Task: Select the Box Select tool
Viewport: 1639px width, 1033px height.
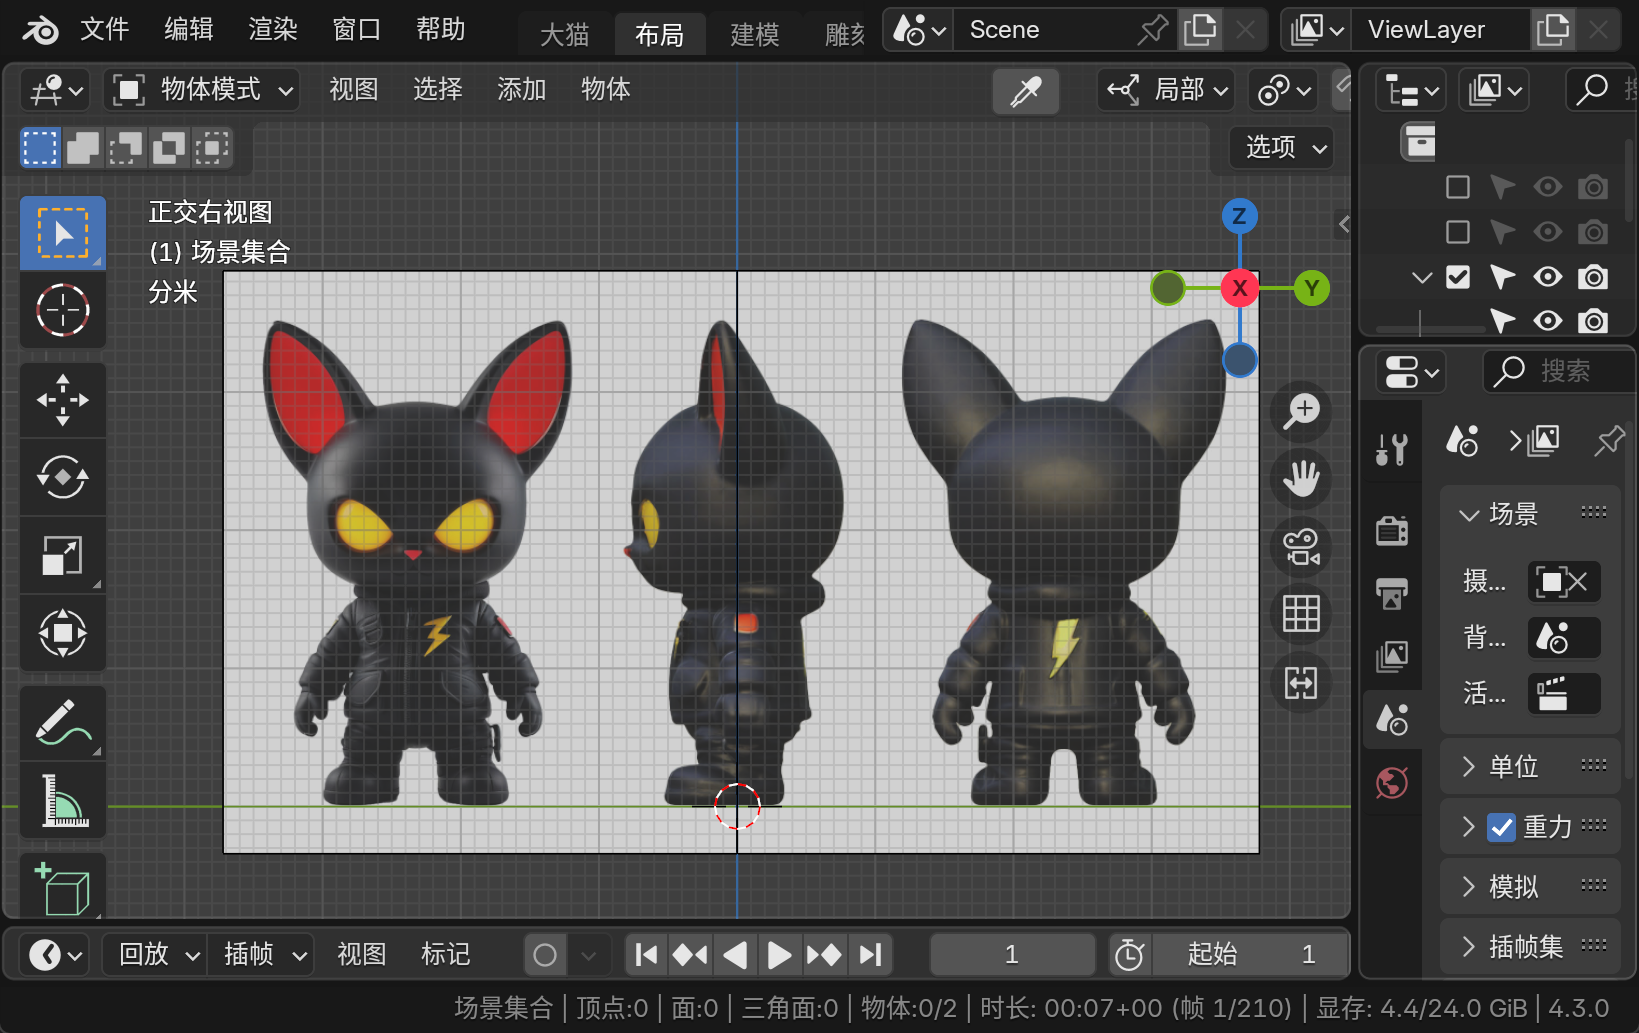Action: pyautogui.click(x=63, y=233)
